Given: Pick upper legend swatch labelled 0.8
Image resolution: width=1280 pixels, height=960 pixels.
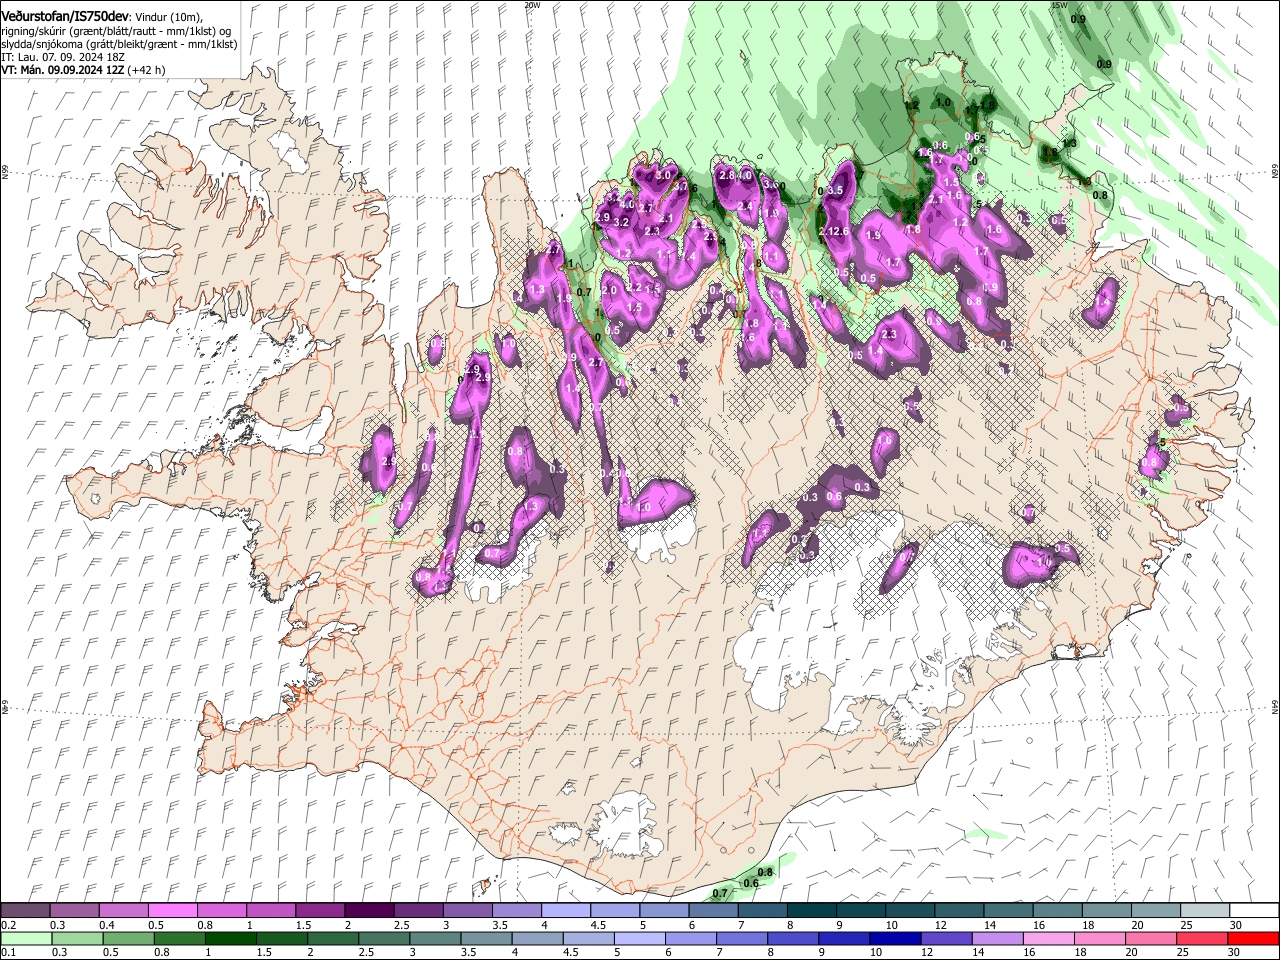Looking at the screenshot, I should click(x=222, y=911).
